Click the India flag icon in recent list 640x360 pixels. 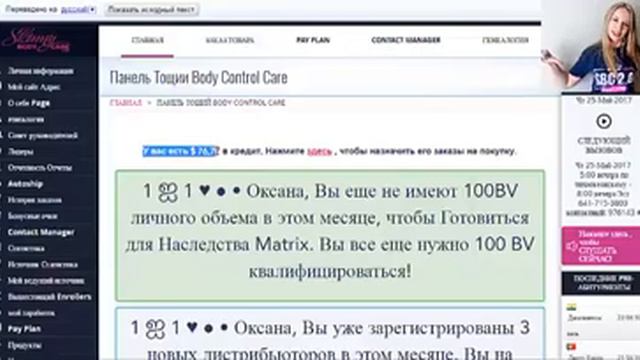point(571,307)
